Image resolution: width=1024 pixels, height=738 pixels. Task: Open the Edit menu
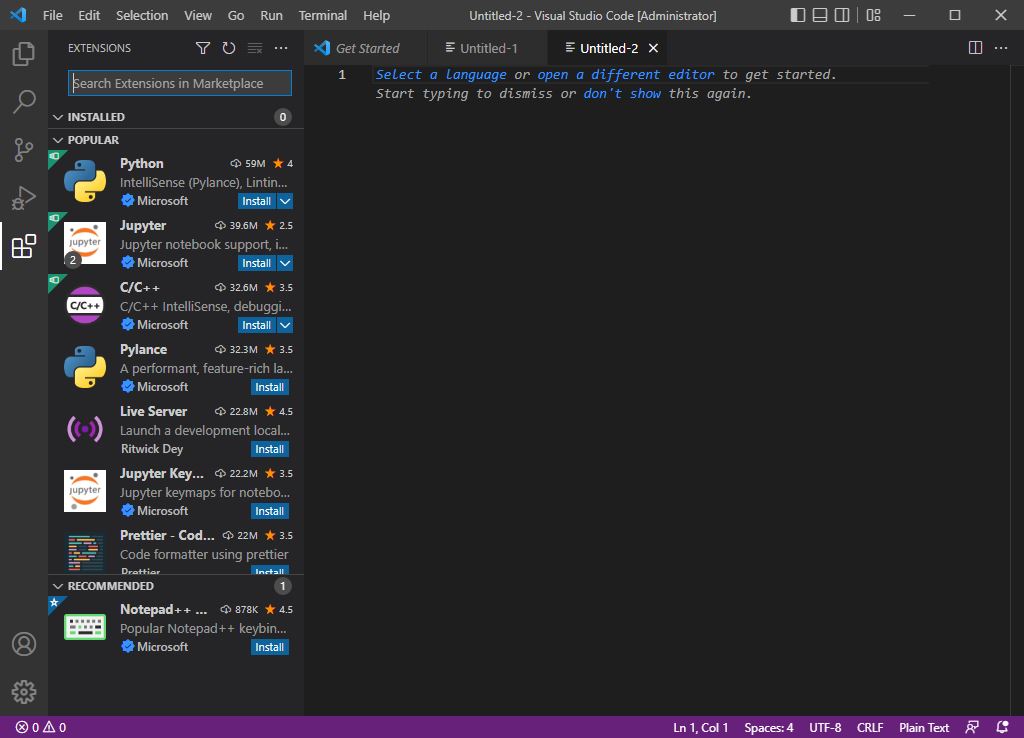point(89,15)
